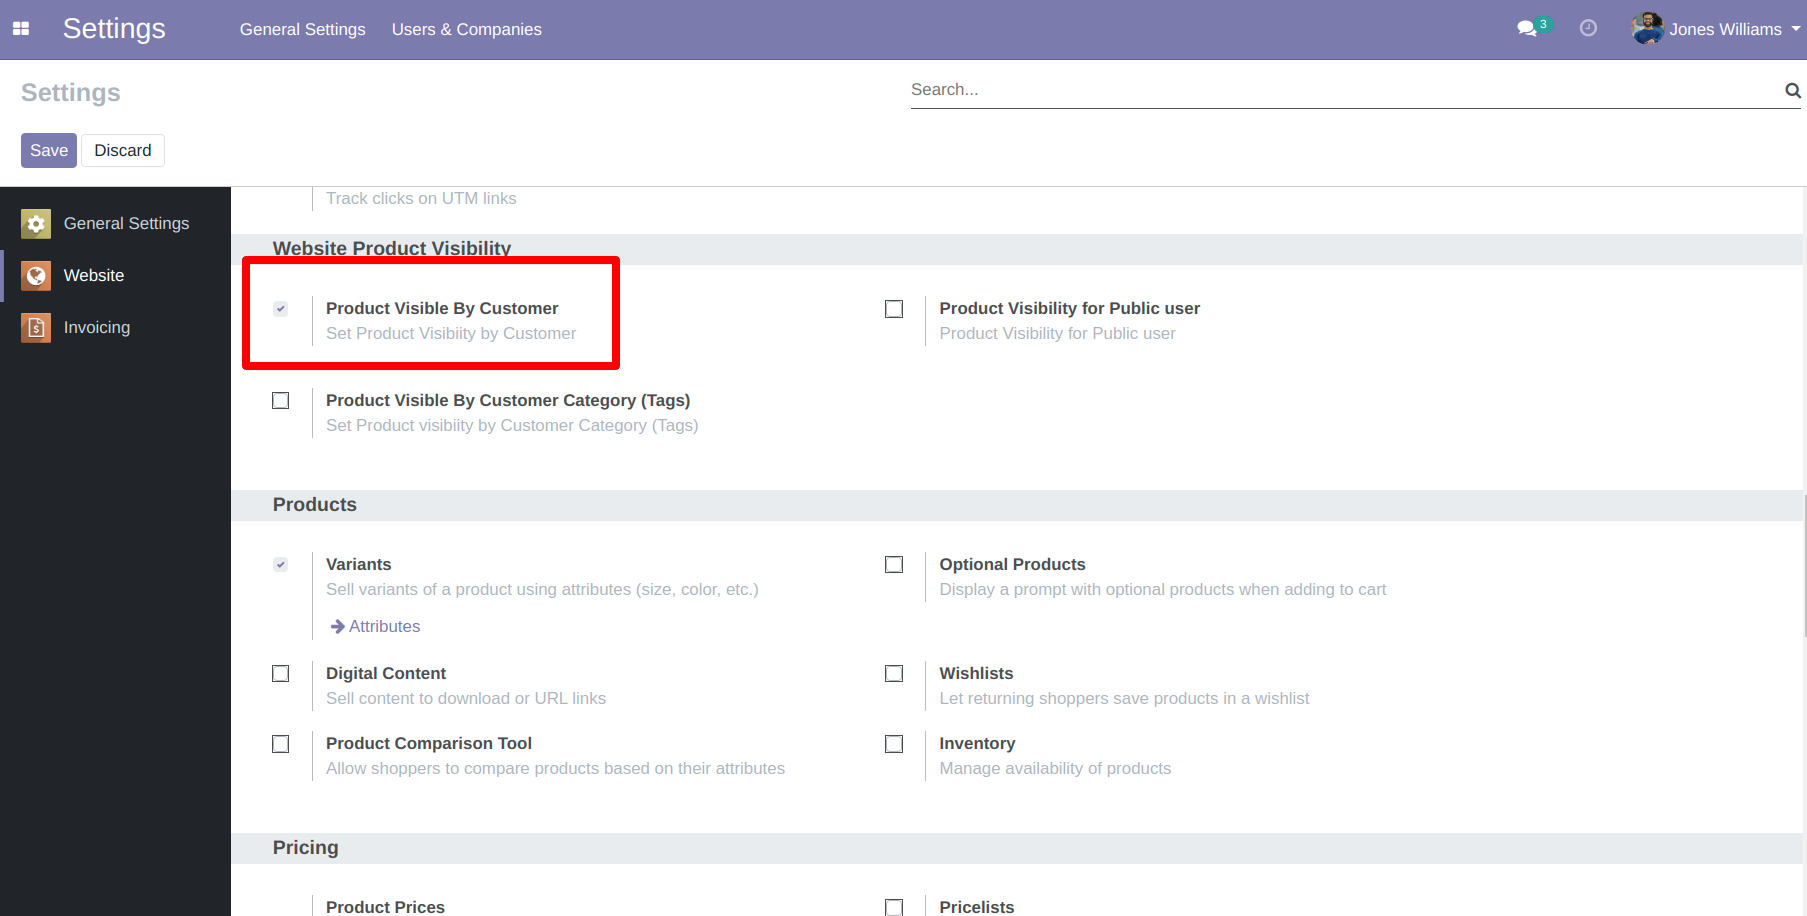Click Jones Williams user avatar
1807x916 pixels.
tap(1647, 29)
